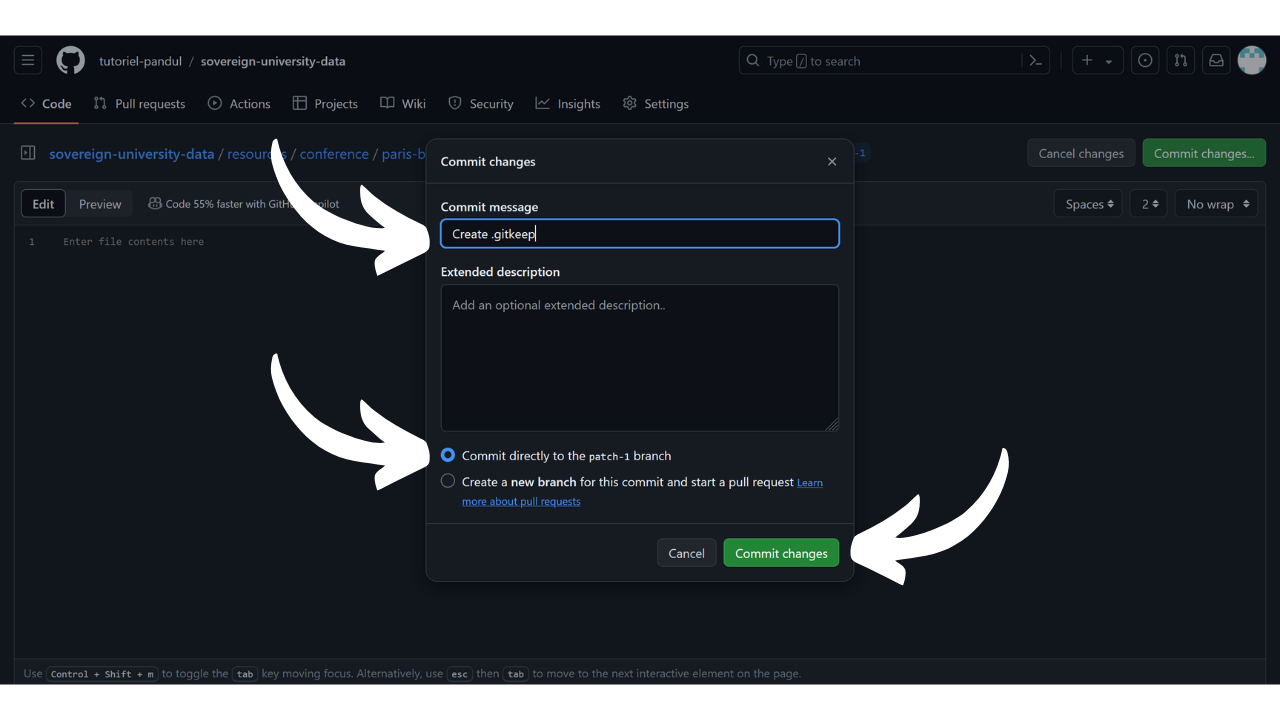
Task: Select Commit directly to patch-1 branch
Action: coord(448,455)
